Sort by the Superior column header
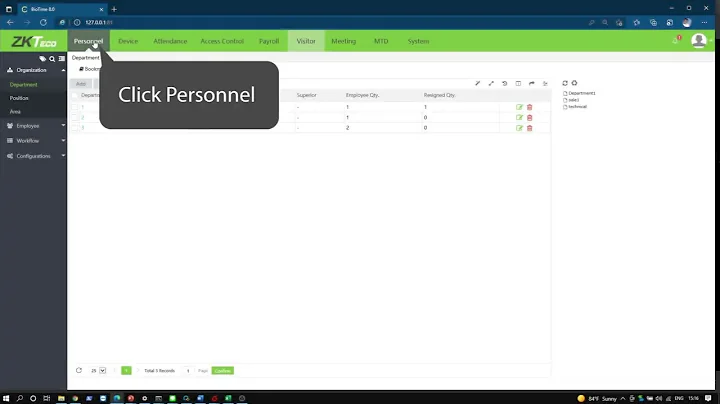Screen dimensions: 720x404 coord(306,95)
